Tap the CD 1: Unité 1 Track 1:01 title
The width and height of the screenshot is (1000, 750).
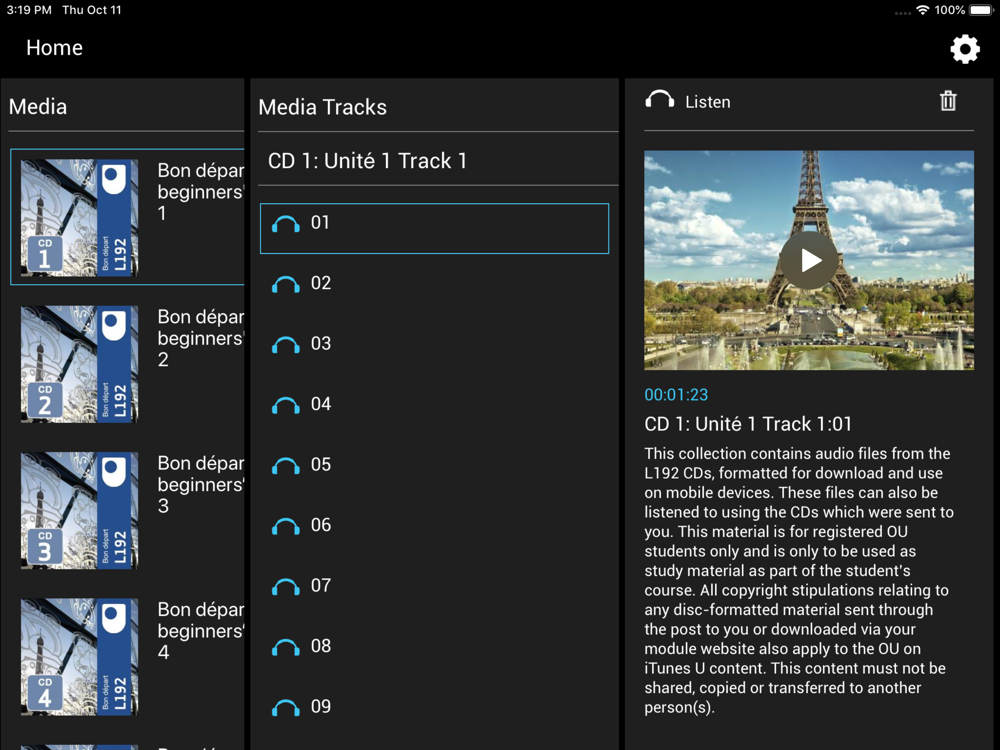click(748, 424)
